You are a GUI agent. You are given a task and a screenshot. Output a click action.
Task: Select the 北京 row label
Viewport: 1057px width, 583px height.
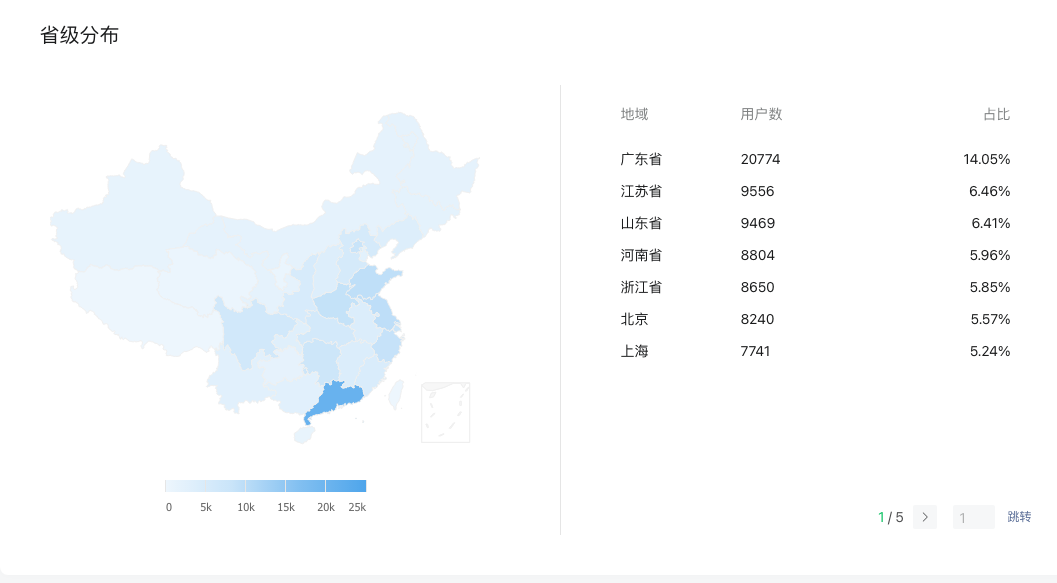634,319
